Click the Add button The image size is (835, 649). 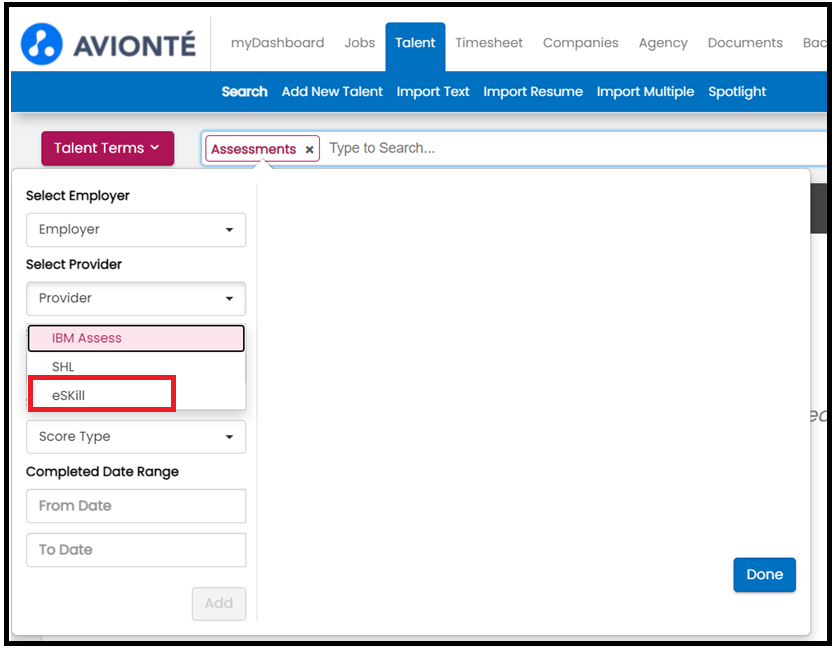[x=219, y=603]
